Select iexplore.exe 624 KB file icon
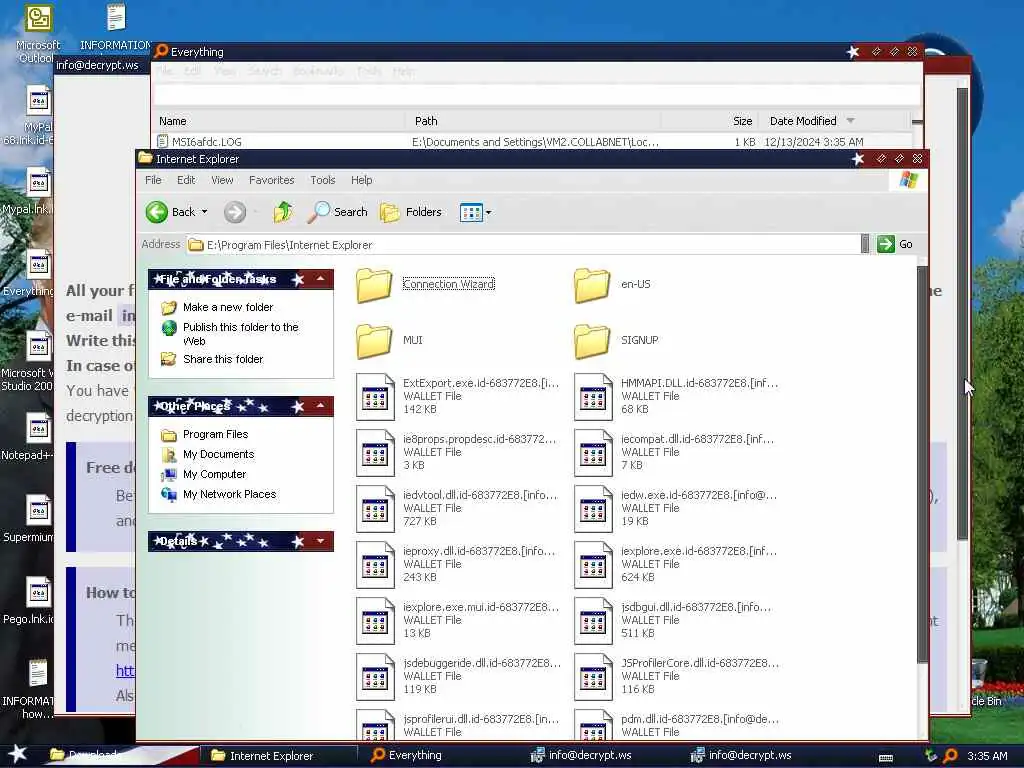Viewport: 1024px width, 768px height. pyautogui.click(x=594, y=565)
